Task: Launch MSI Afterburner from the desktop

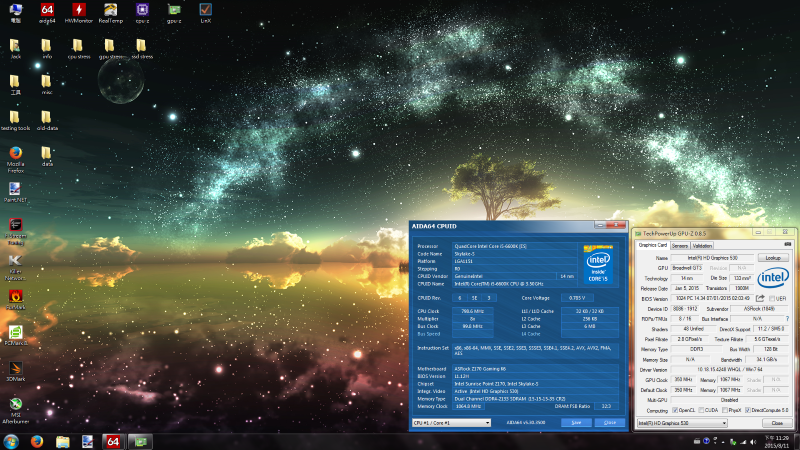Action: coord(15,405)
